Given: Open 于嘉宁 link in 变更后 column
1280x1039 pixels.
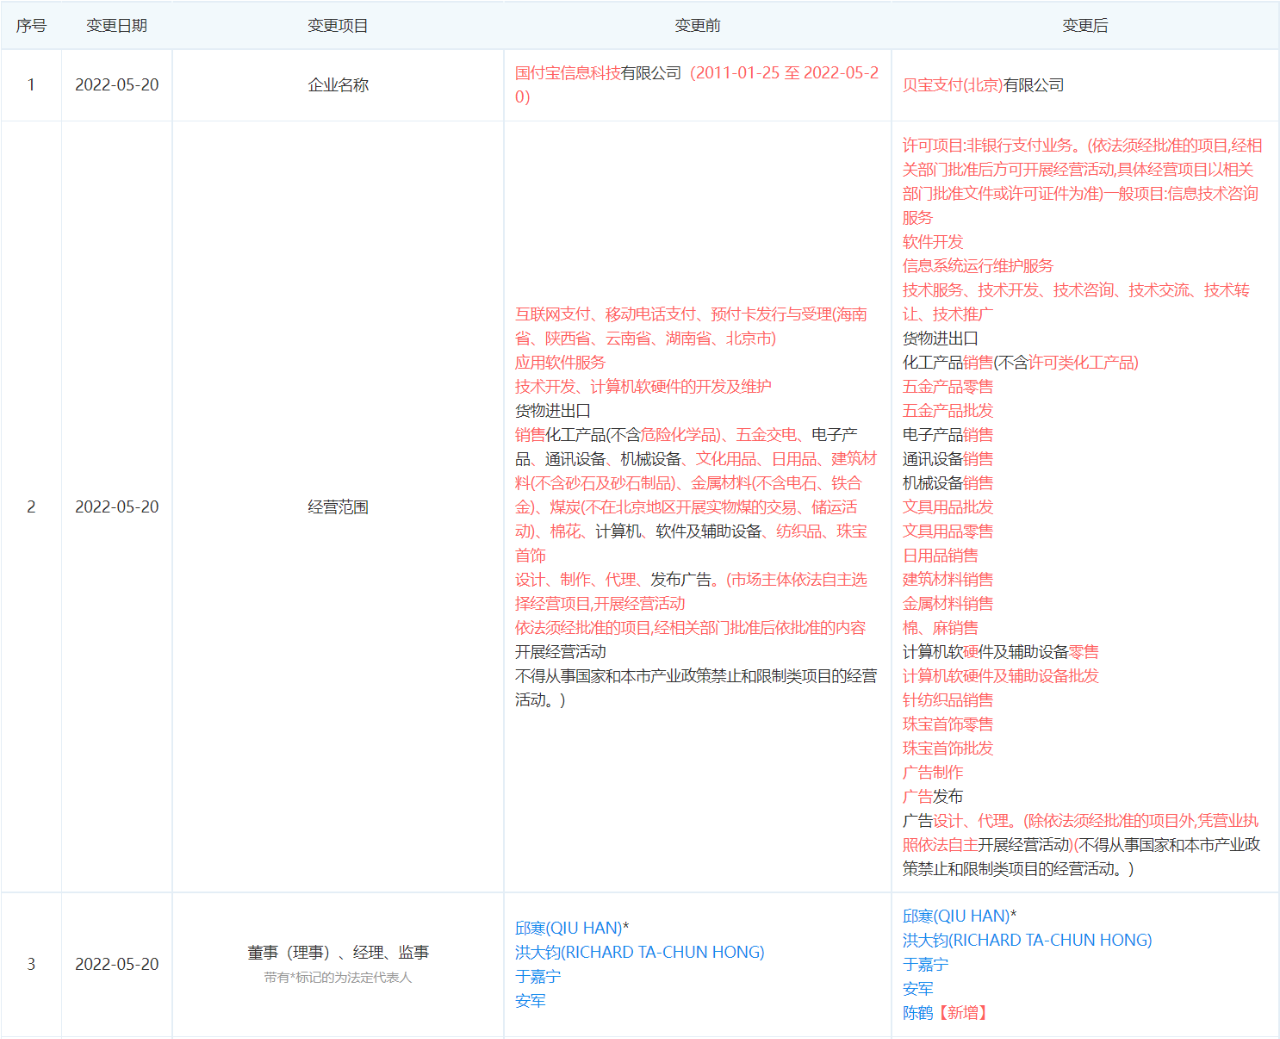Looking at the screenshot, I should [925, 964].
